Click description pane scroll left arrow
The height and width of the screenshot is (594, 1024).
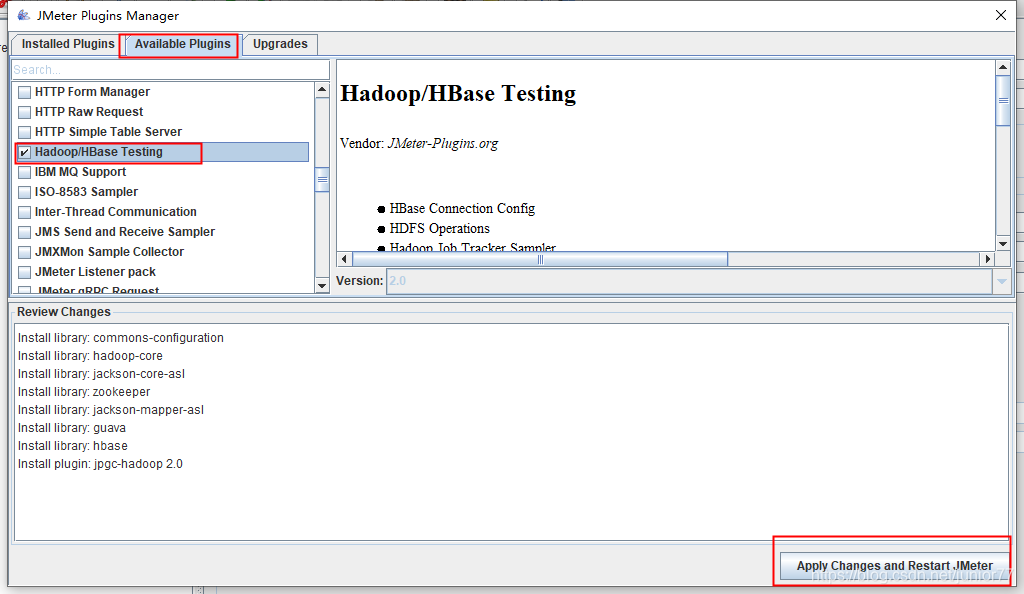click(x=344, y=259)
